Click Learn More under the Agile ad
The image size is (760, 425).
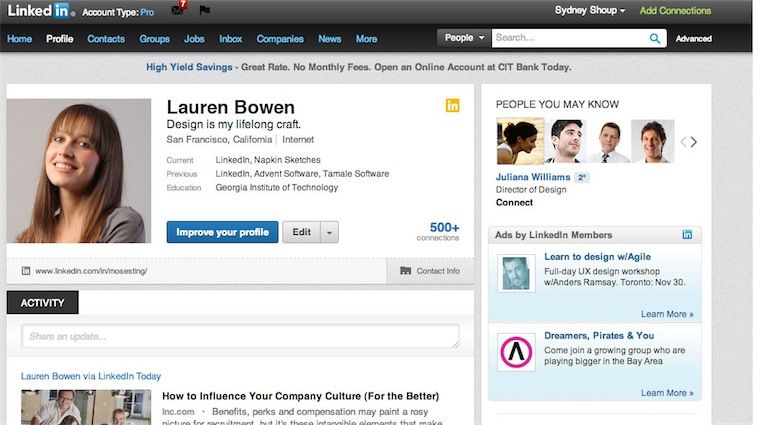click(x=667, y=314)
